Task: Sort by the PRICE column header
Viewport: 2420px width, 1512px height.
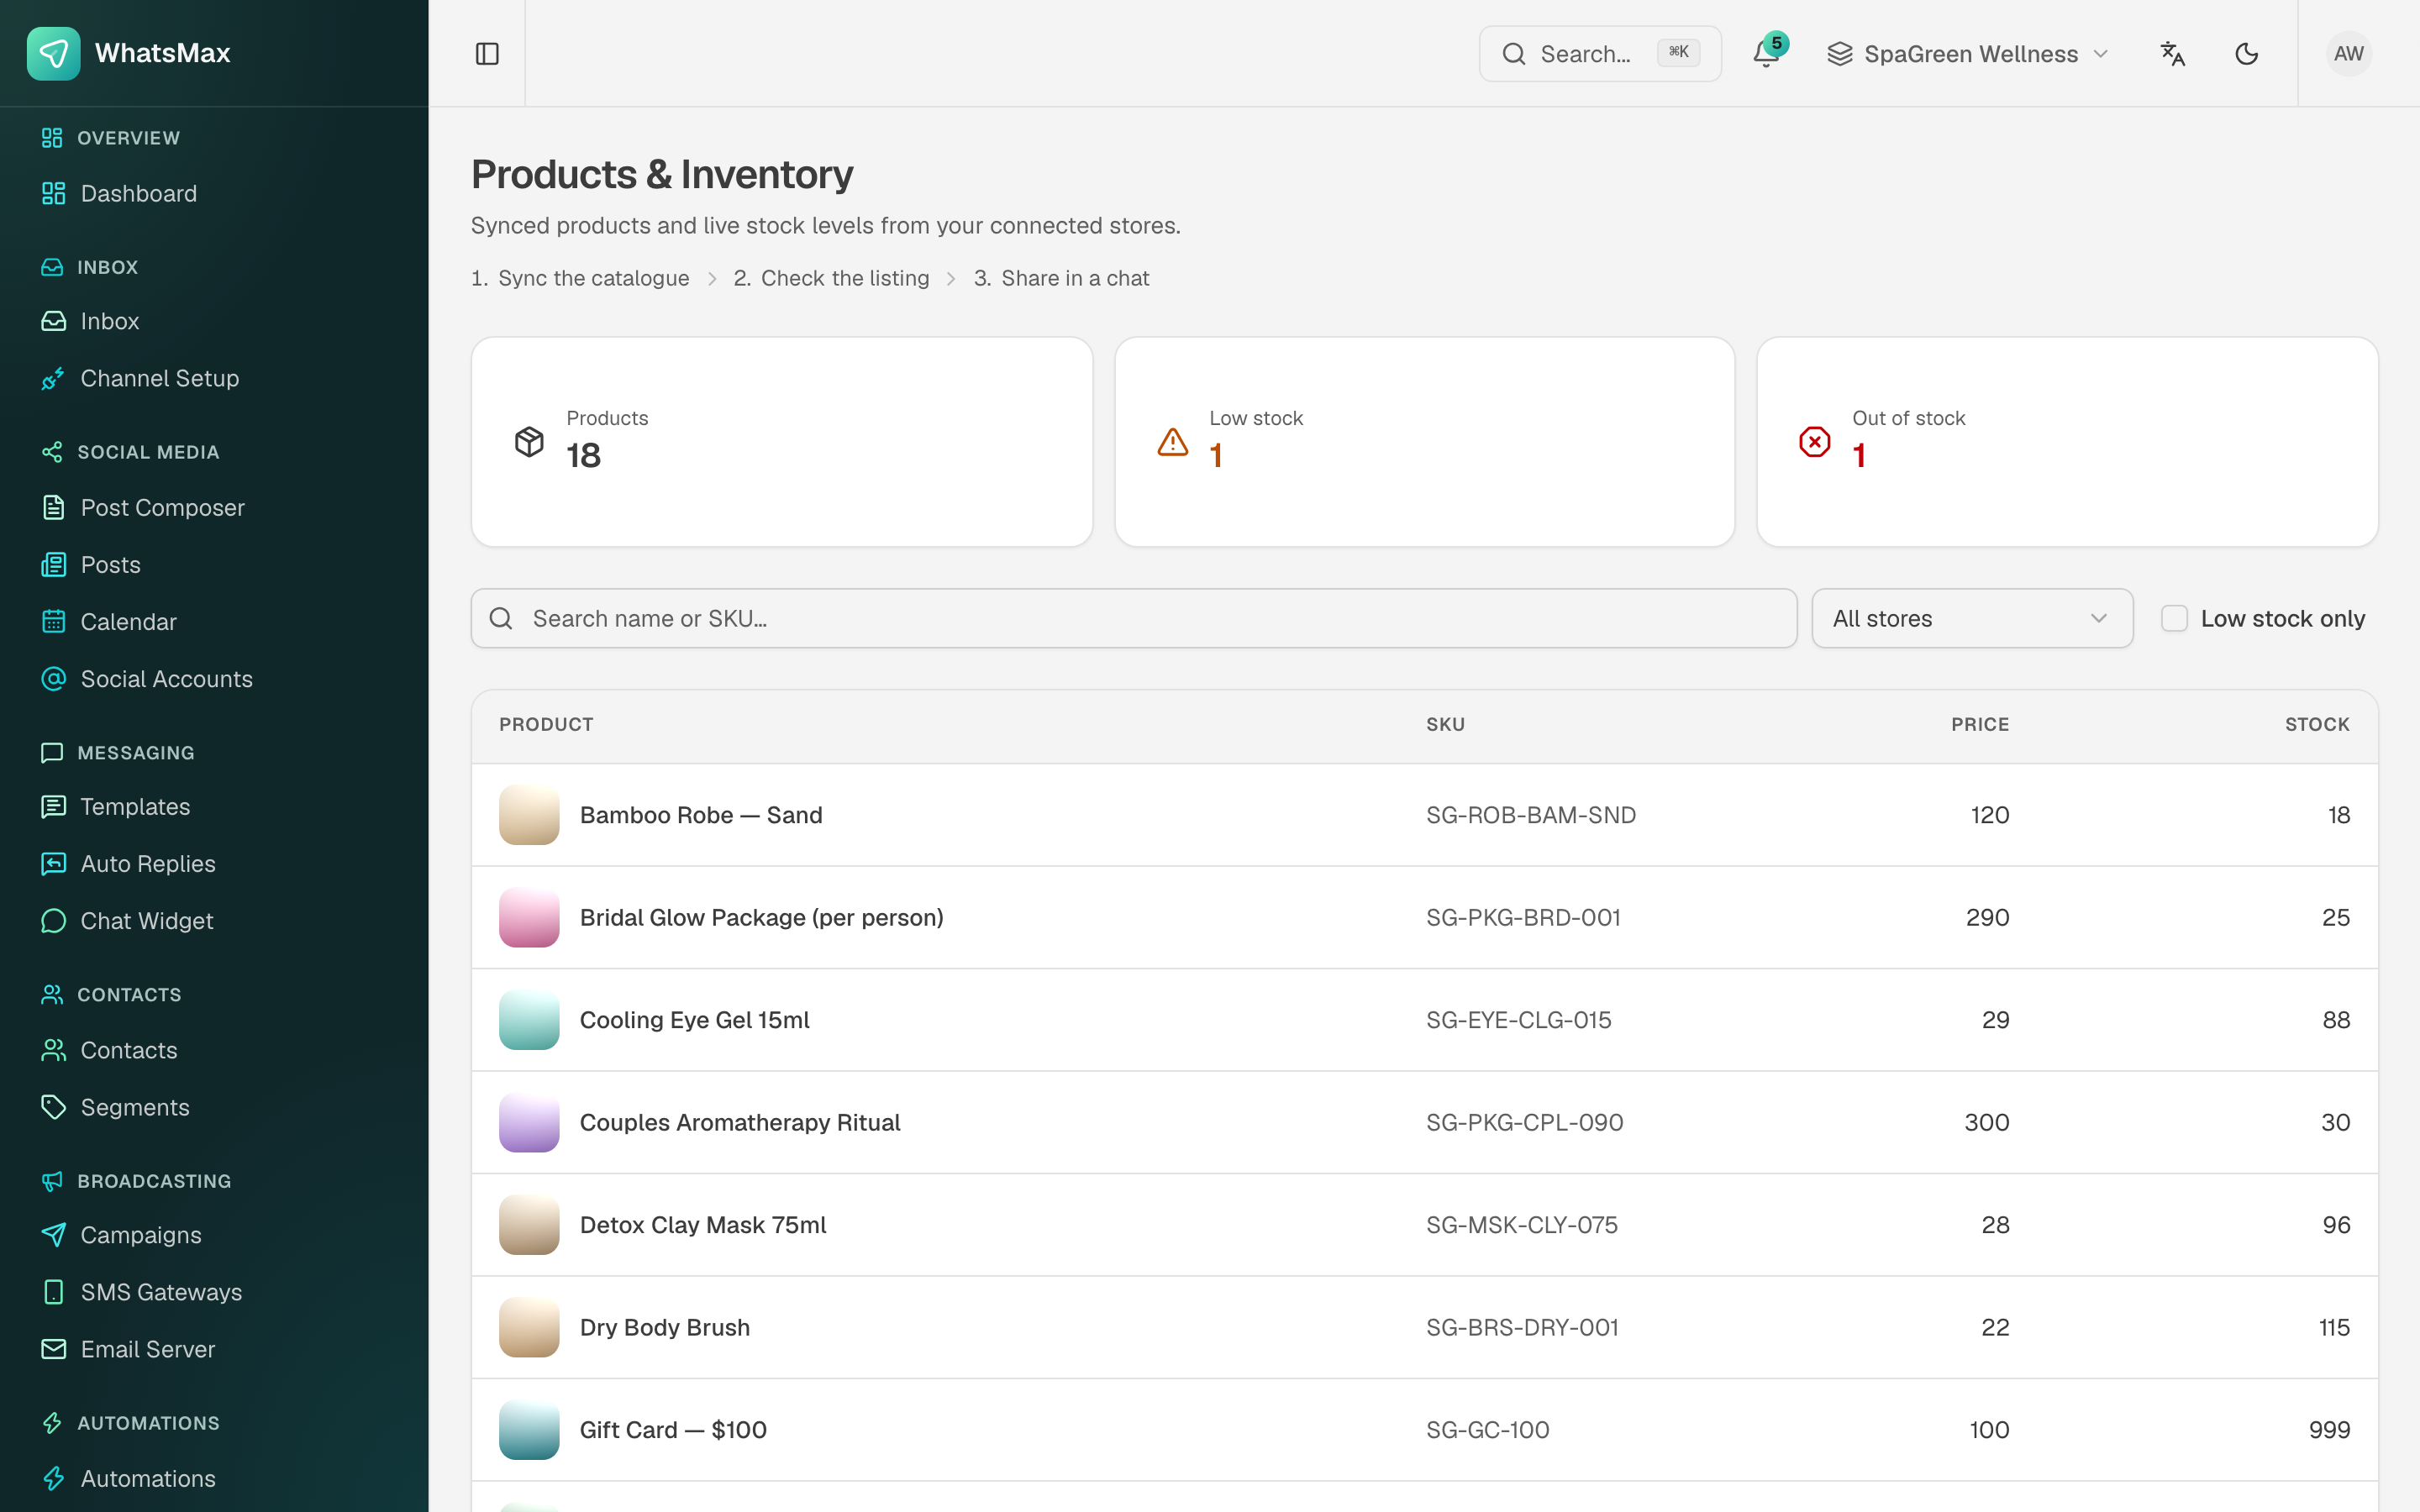Action: [1979, 724]
